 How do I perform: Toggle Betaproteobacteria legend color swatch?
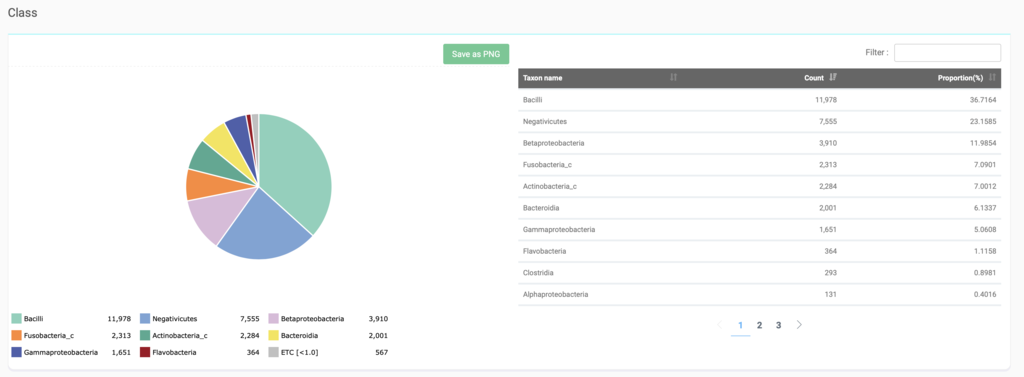click(273, 319)
